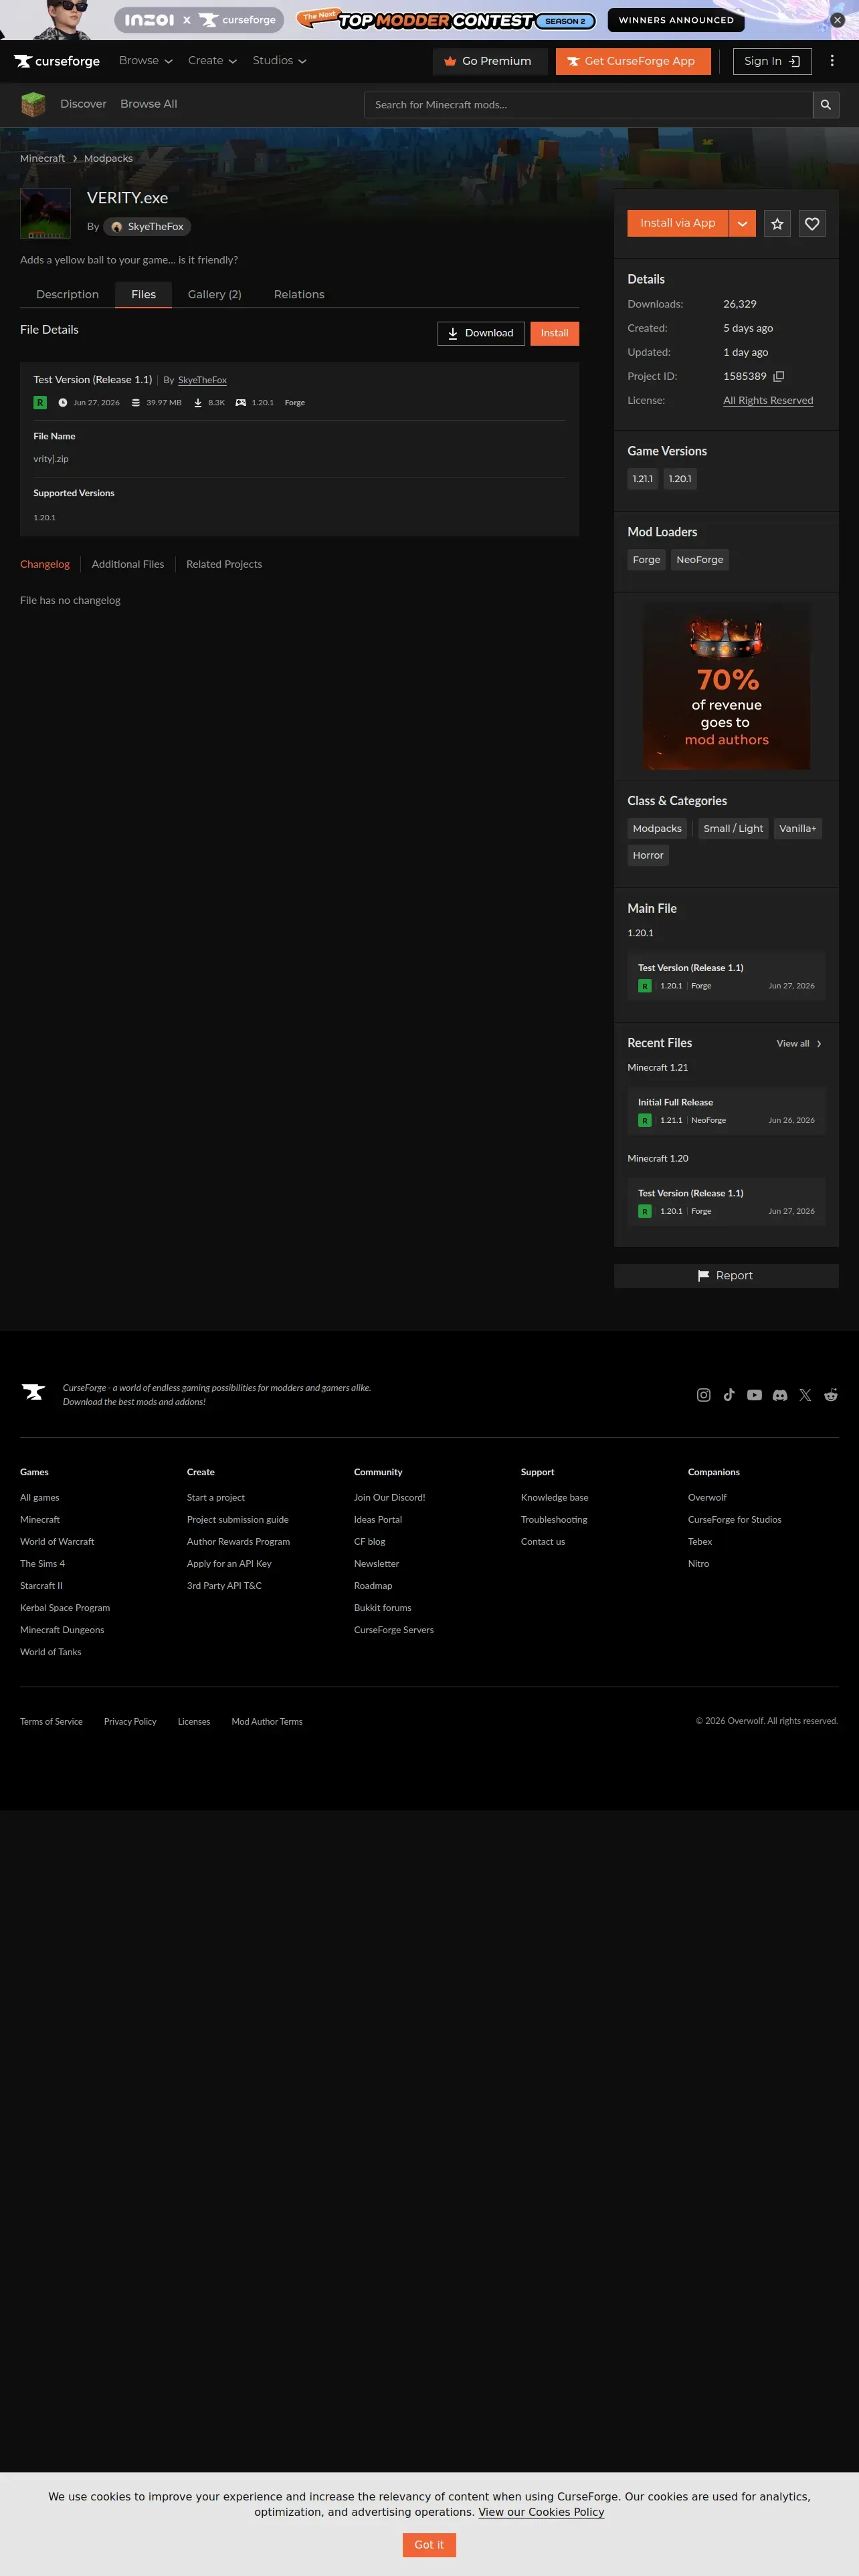The width and height of the screenshot is (859, 2576).
Task: Click the Sign In button
Action: point(772,61)
